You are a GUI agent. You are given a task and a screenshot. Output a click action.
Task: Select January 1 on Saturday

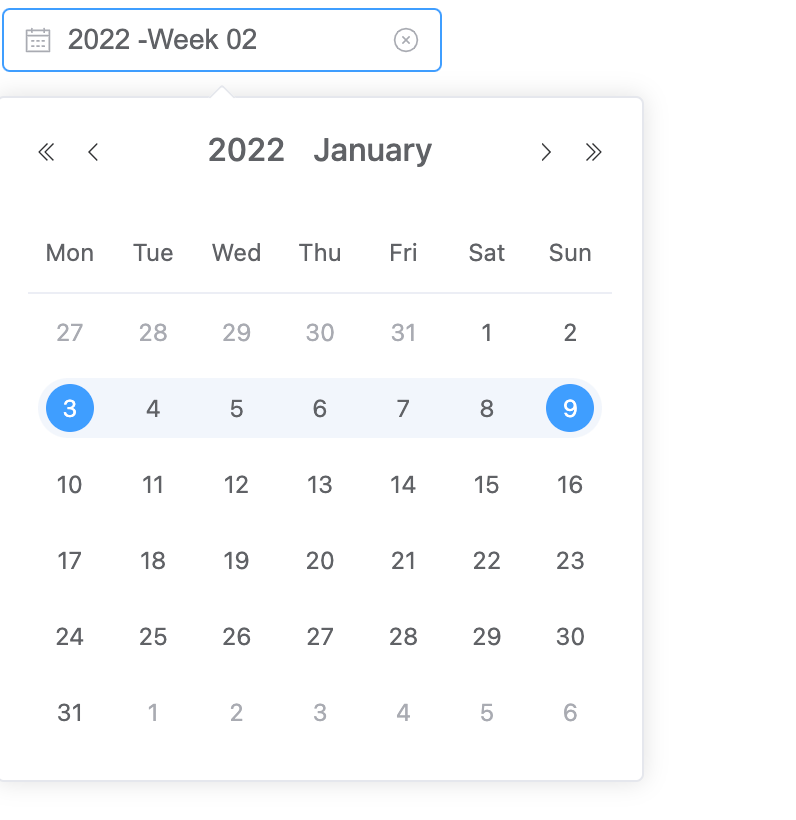[486, 332]
